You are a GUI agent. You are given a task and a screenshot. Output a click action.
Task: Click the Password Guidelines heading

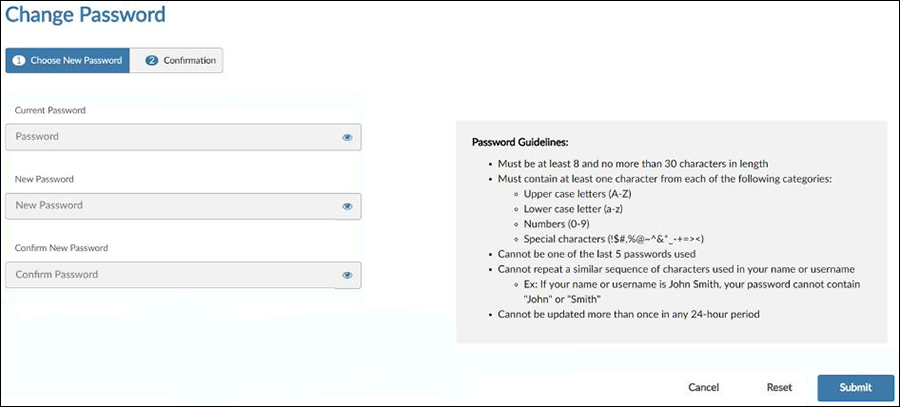[x=520, y=141]
